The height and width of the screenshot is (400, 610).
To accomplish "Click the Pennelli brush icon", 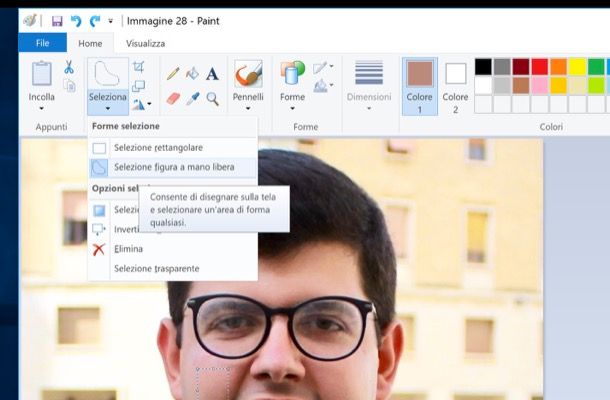I will pyautogui.click(x=248, y=74).
